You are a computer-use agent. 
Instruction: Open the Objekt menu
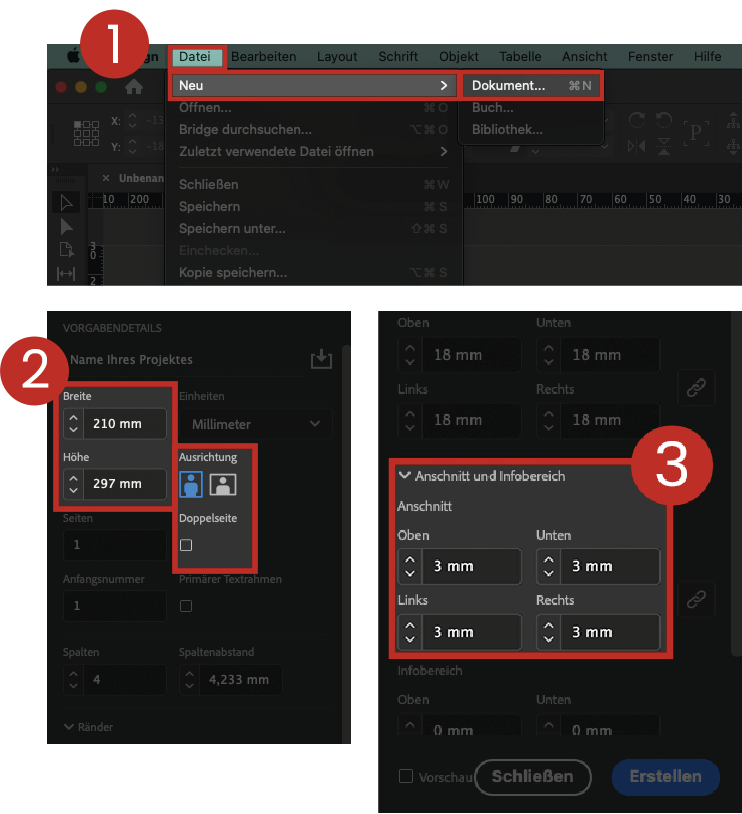pyautogui.click(x=458, y=56)
